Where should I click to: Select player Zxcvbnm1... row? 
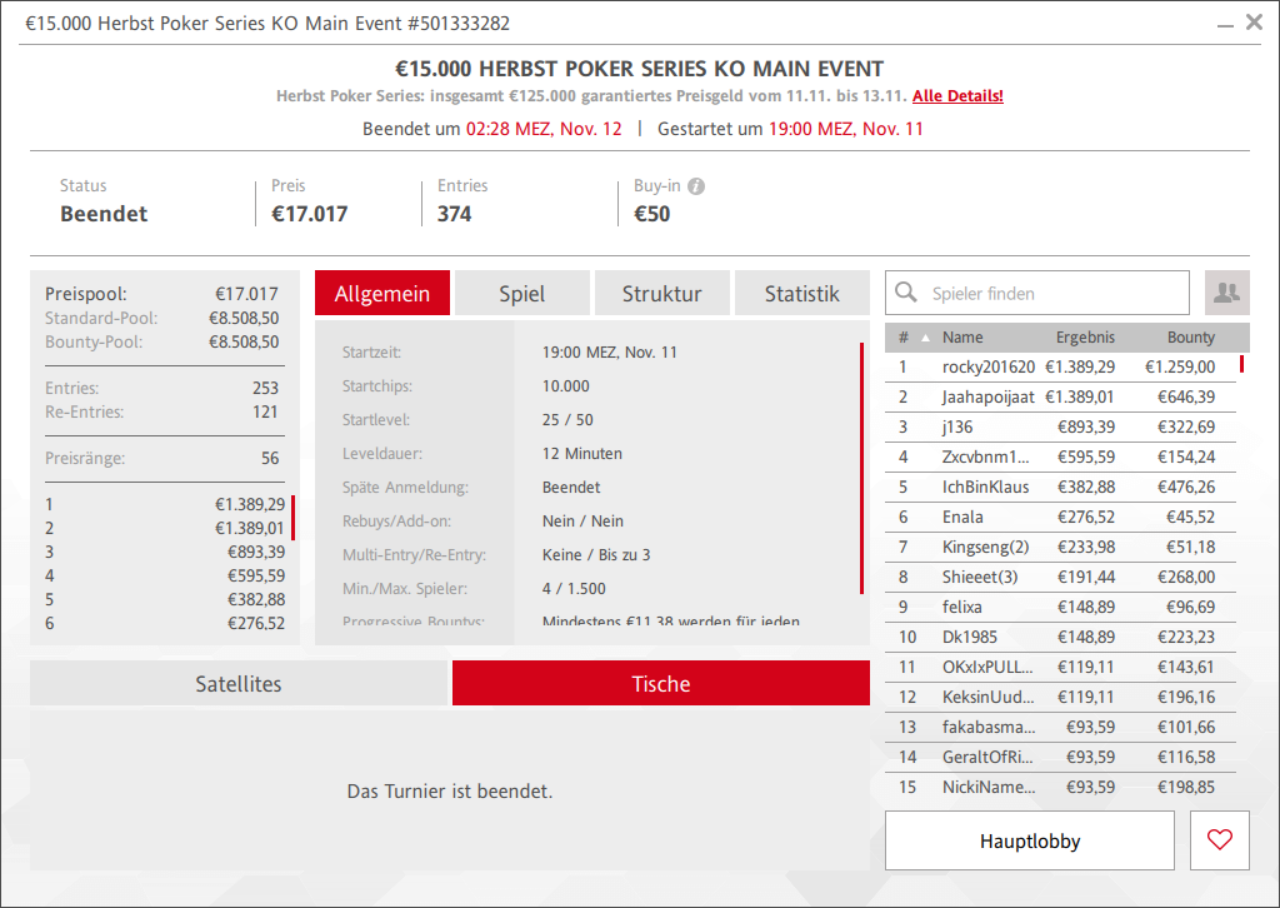pos(1060,457)
